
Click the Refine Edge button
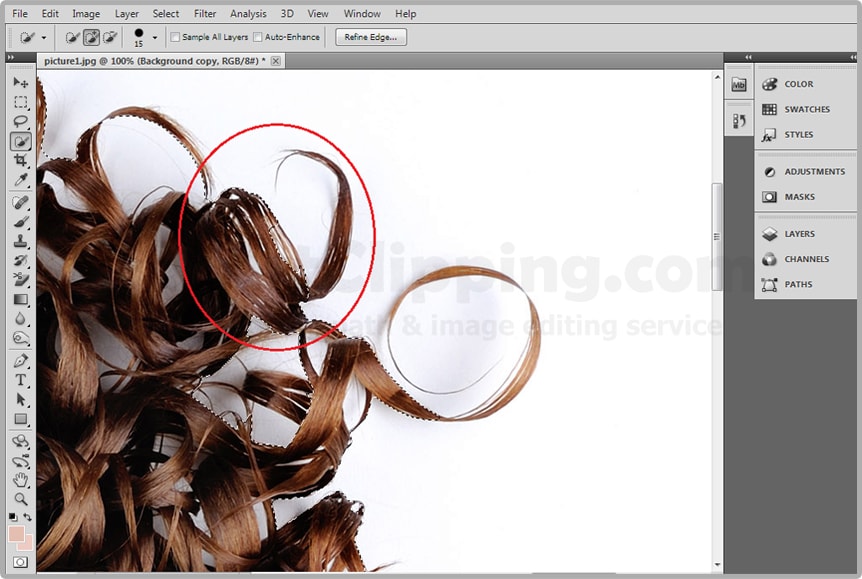(x=371, y=37)
